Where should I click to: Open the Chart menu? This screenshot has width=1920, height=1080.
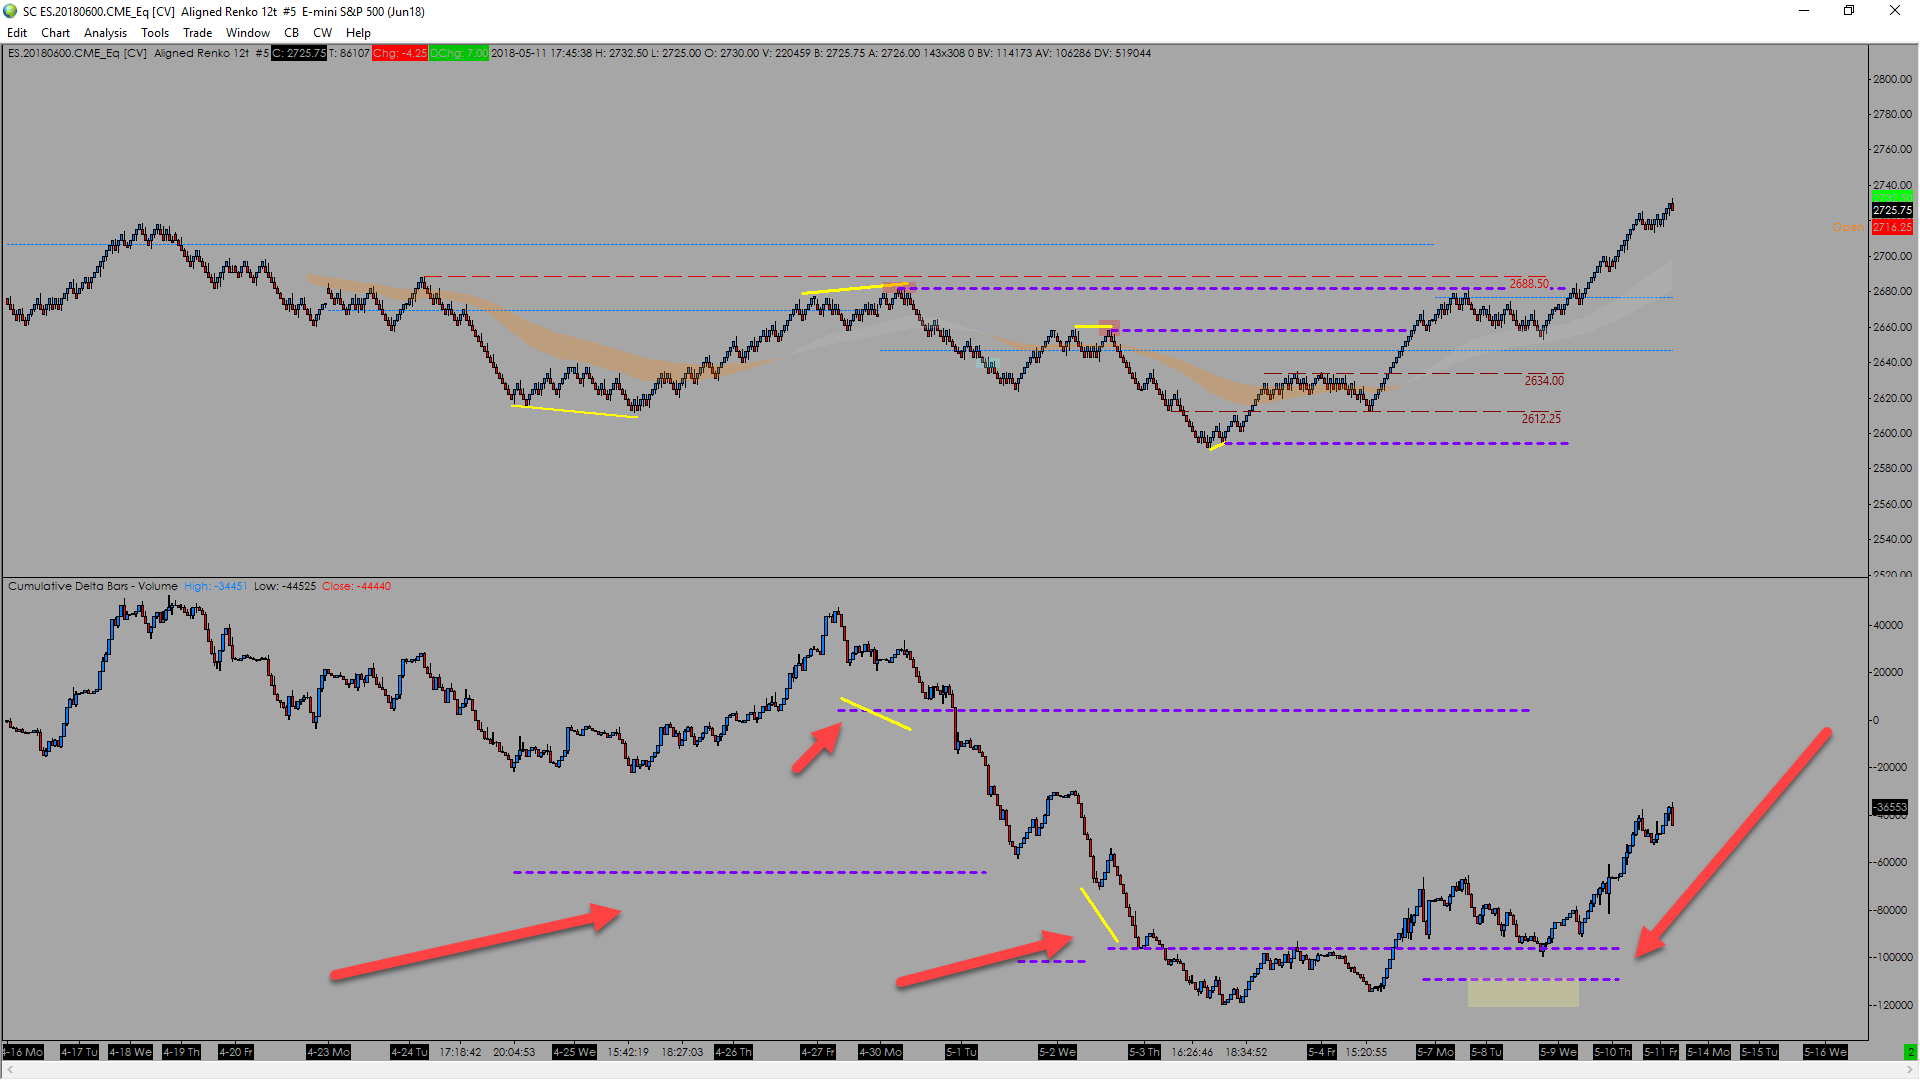click(55, 33)
